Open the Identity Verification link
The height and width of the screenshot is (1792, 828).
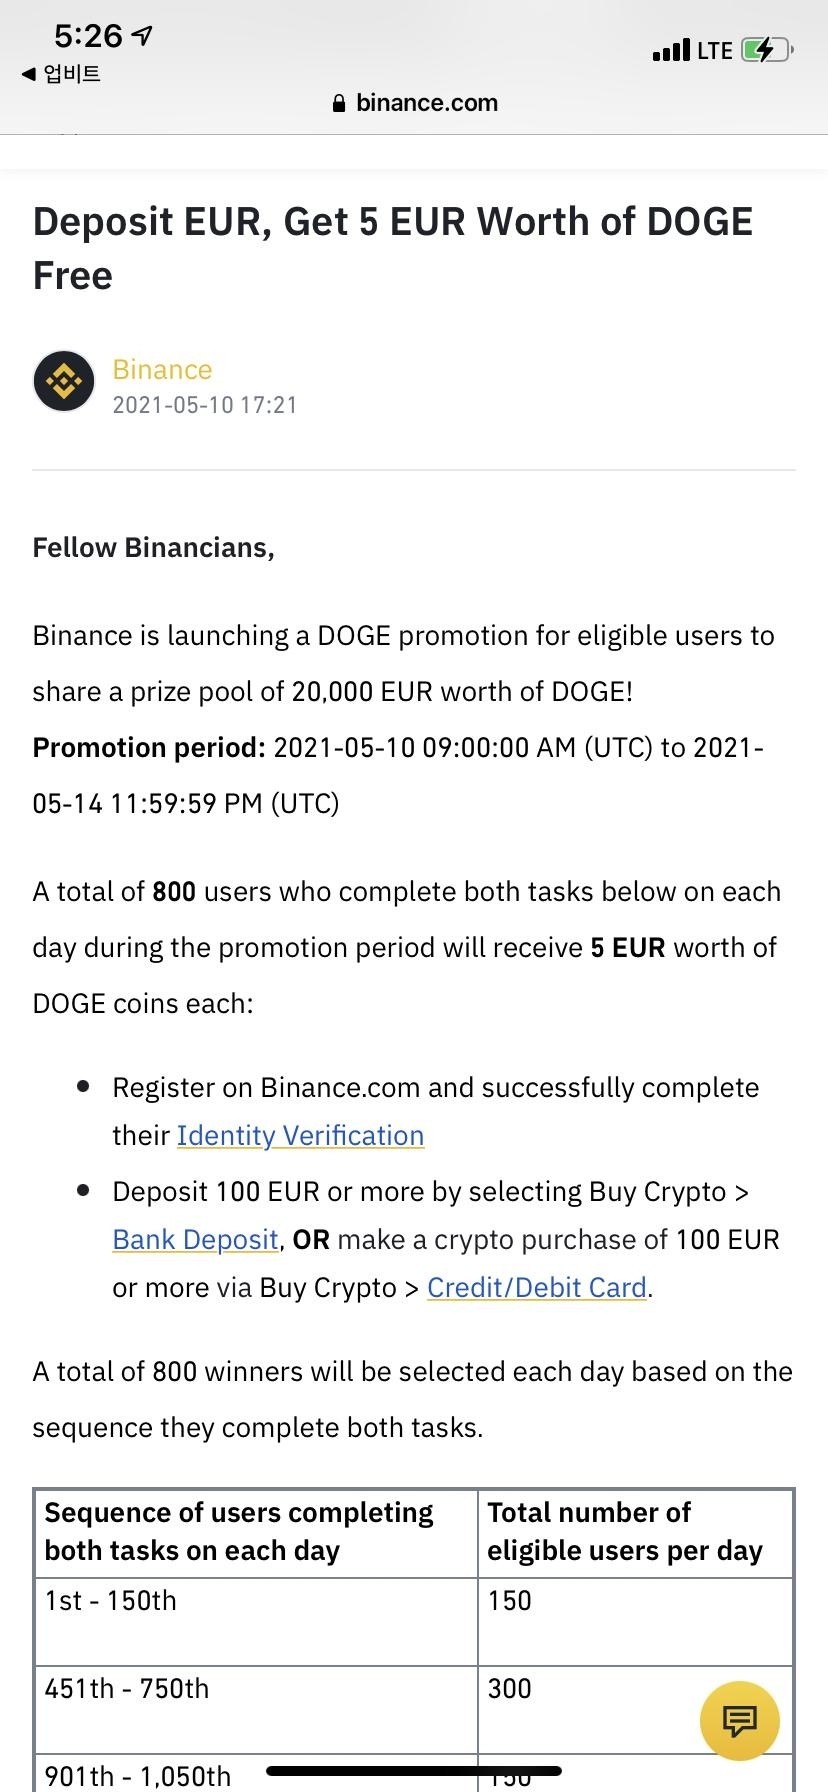(300, 1136)
